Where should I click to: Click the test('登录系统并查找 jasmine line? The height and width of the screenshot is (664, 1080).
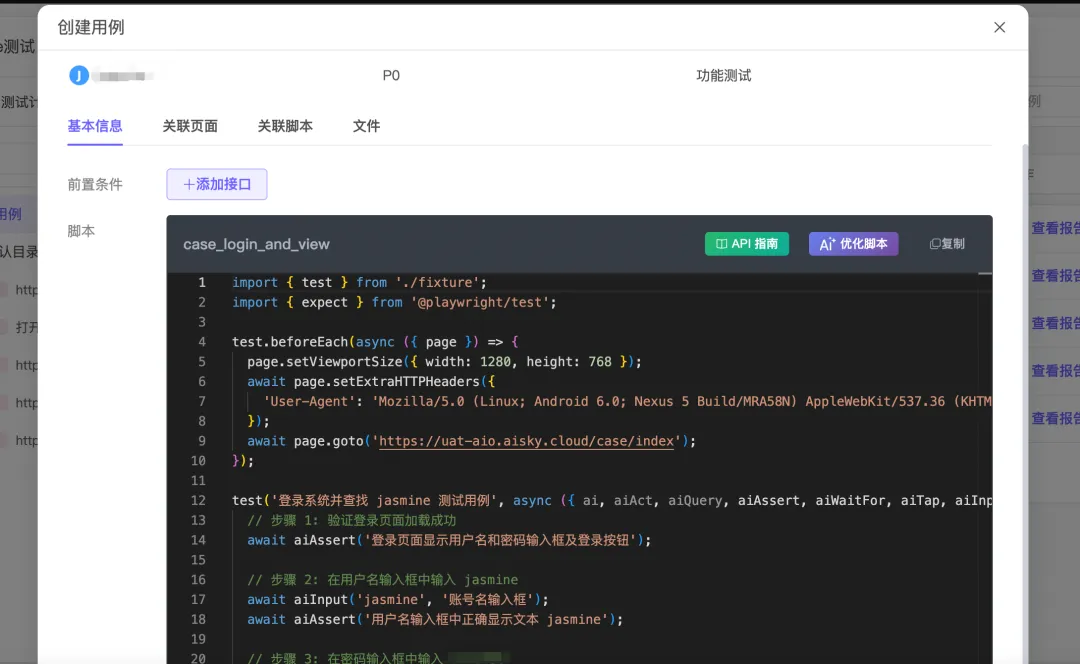click(612, 501)
